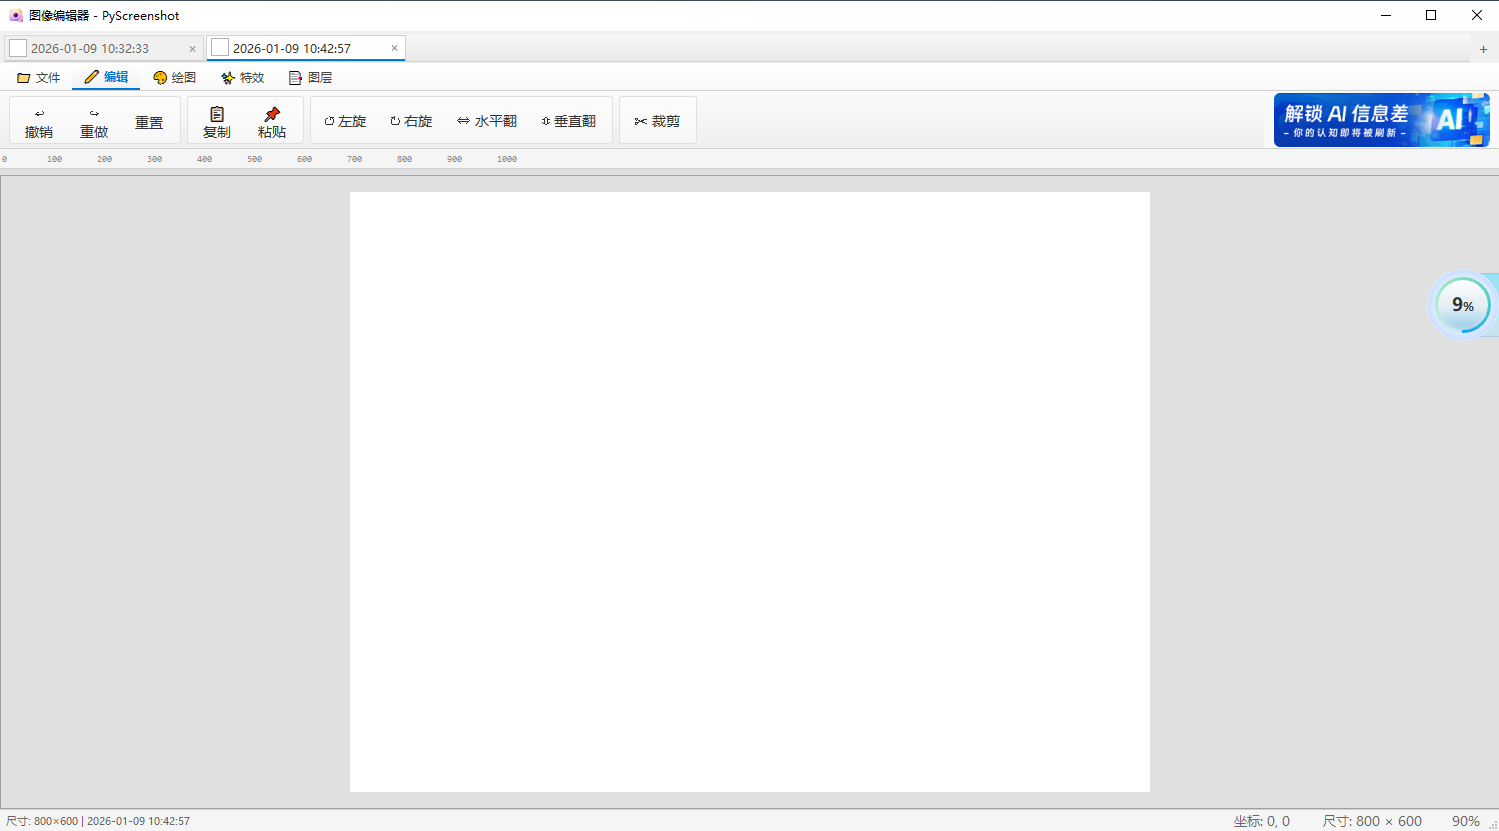
Task: Select the Redo (重做) tool
Action: [94, 120]
